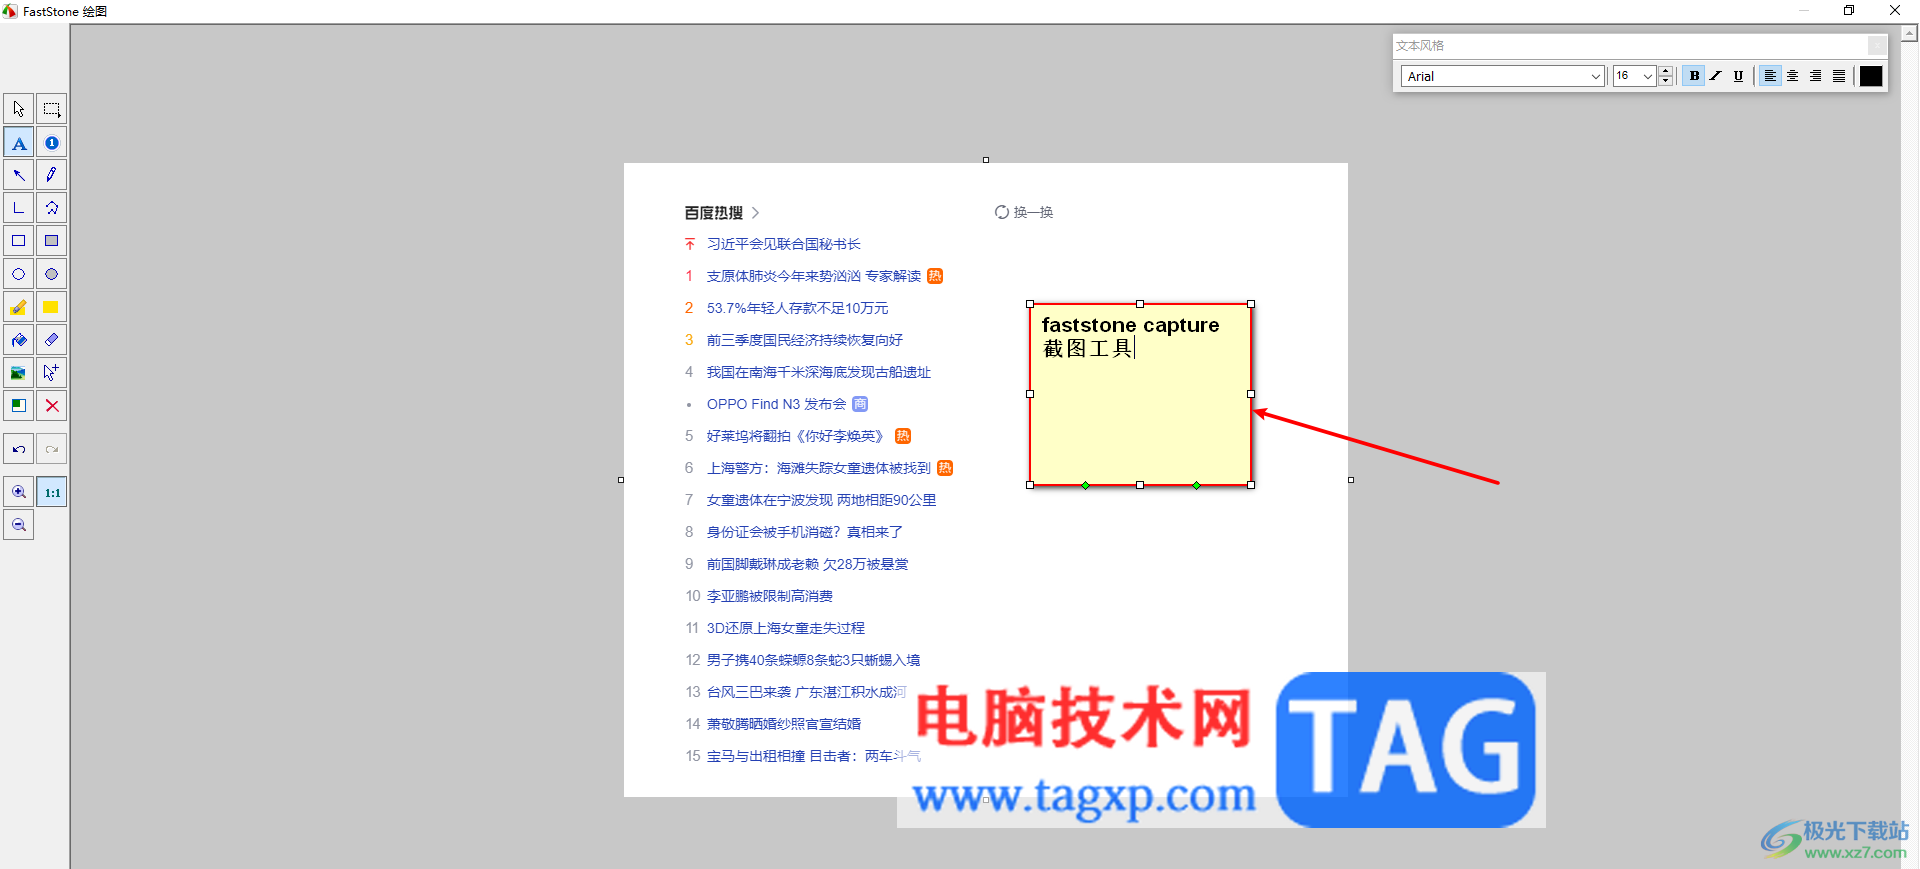Screen dimensions: 1920x869
Task: Click the greyed-out redo arrow
Action: [x=52, y=449]
